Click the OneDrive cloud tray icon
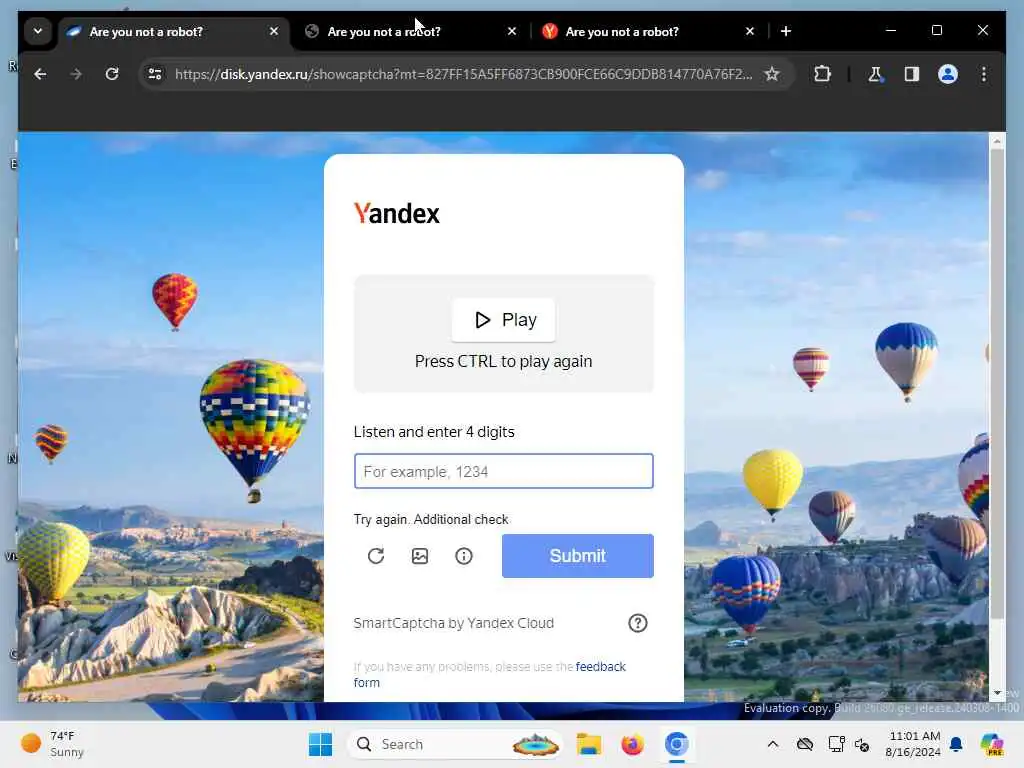The image size is (1024, 768). pyautogui.click(x=805, y=744)
